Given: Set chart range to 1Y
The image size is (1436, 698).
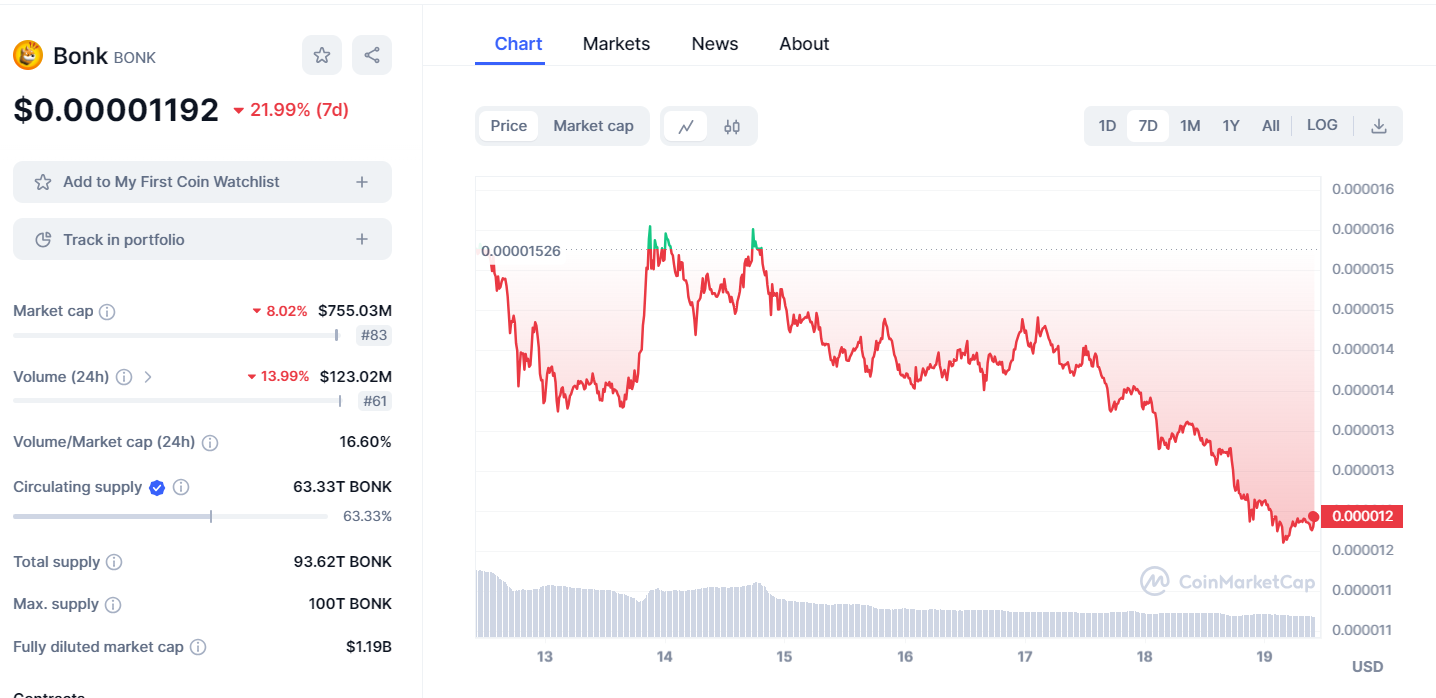Looking at the screenshot, I should (1231, 126).
